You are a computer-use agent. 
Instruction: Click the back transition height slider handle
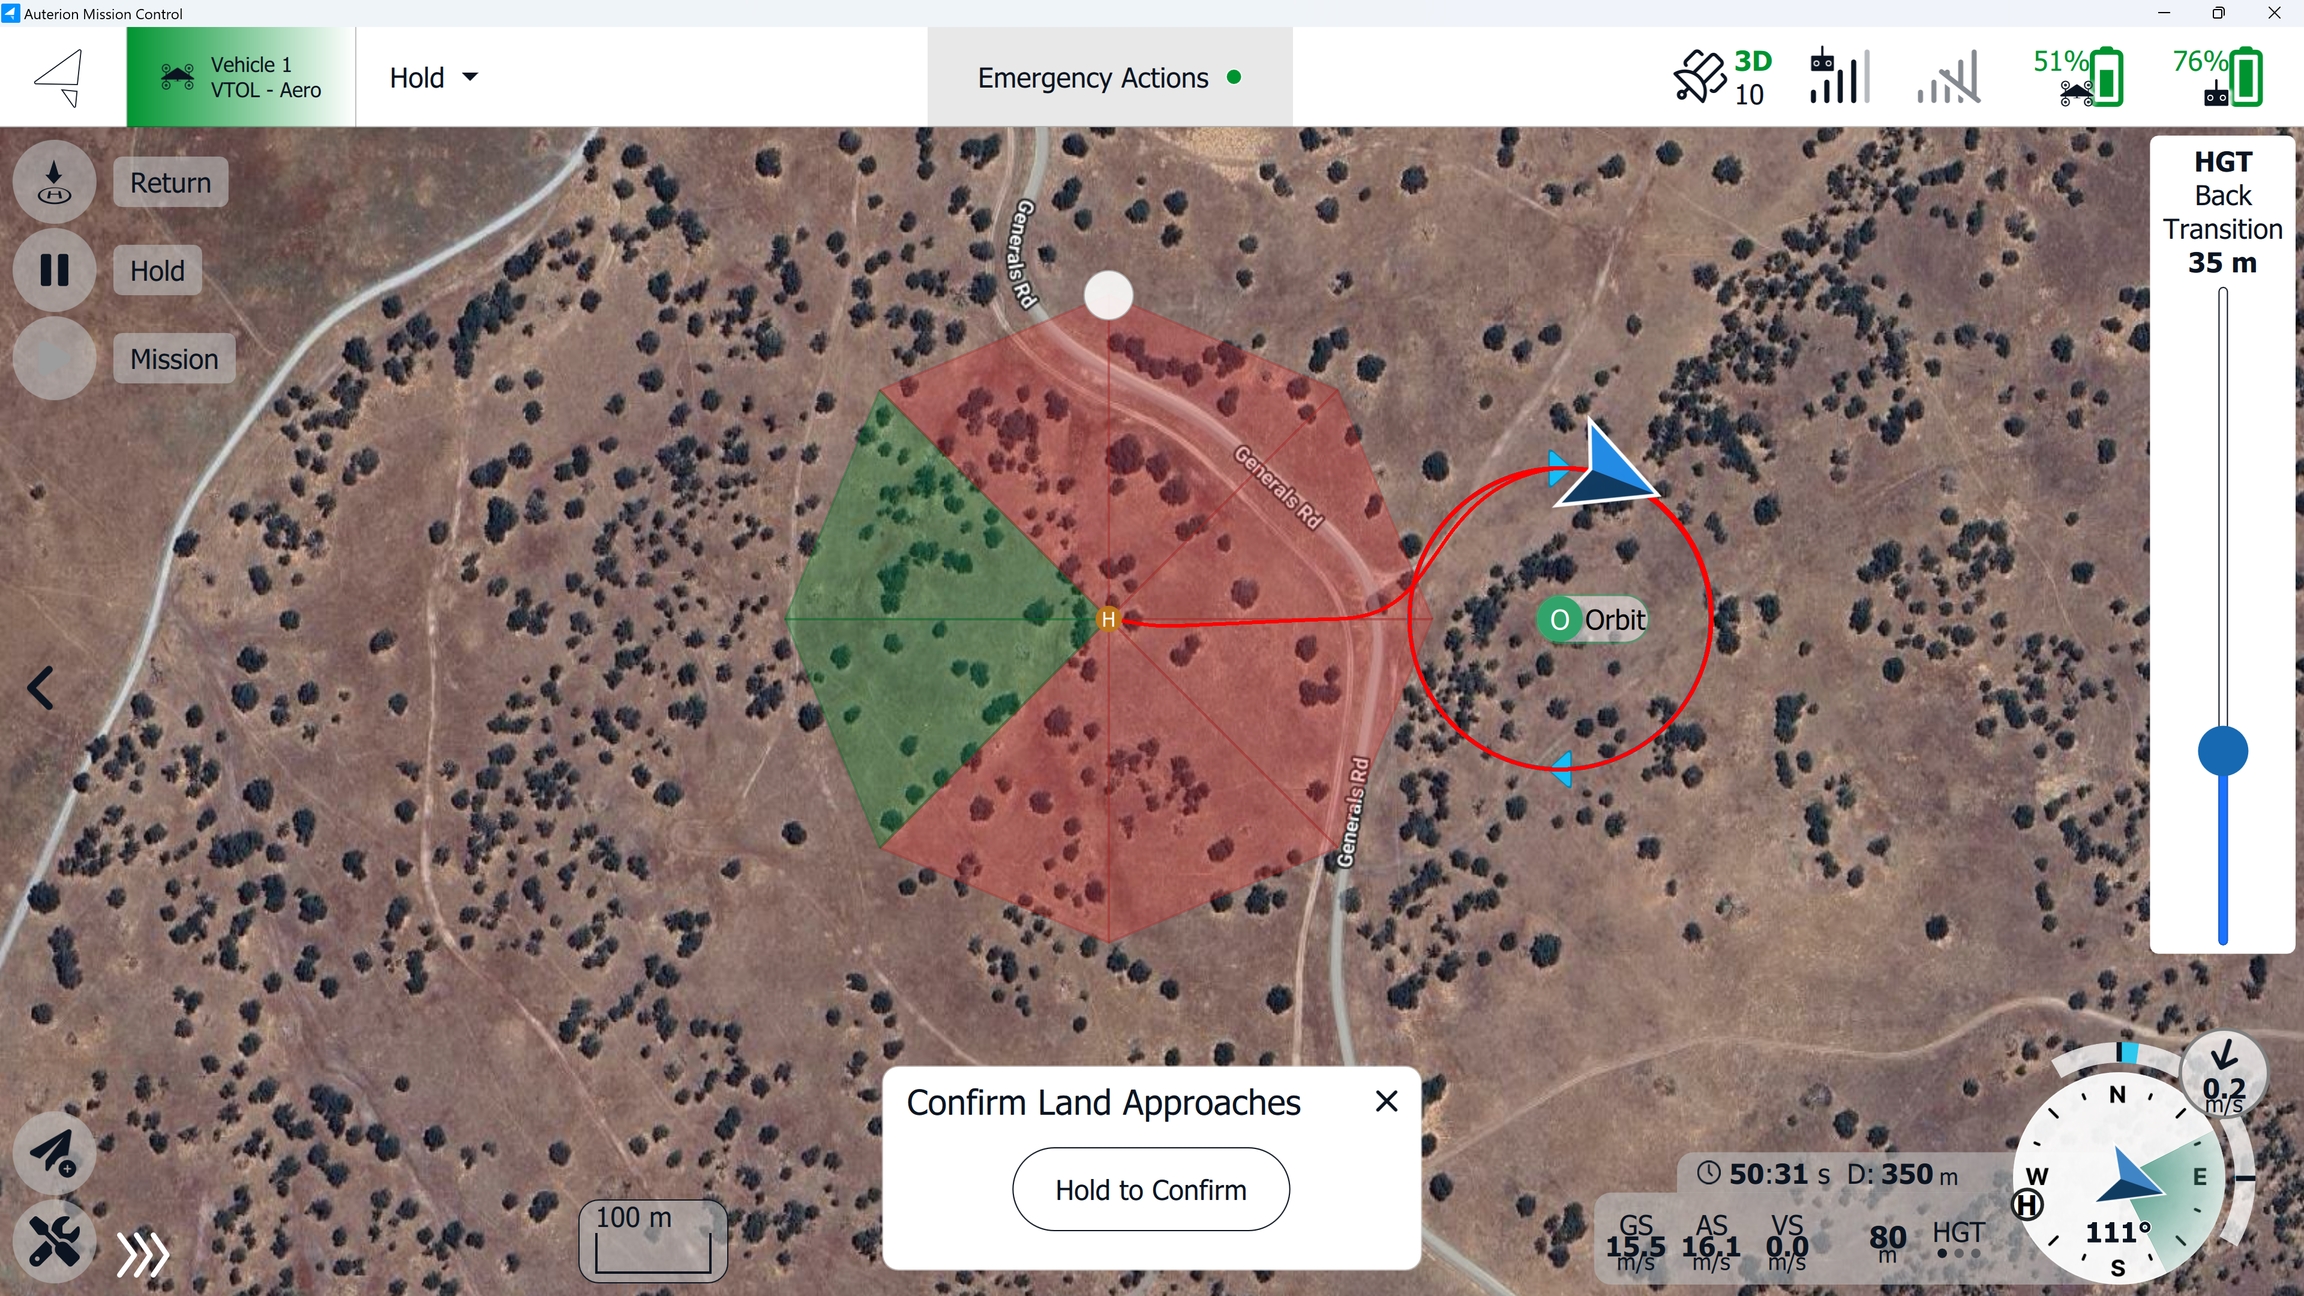(x=2223, y=751)
